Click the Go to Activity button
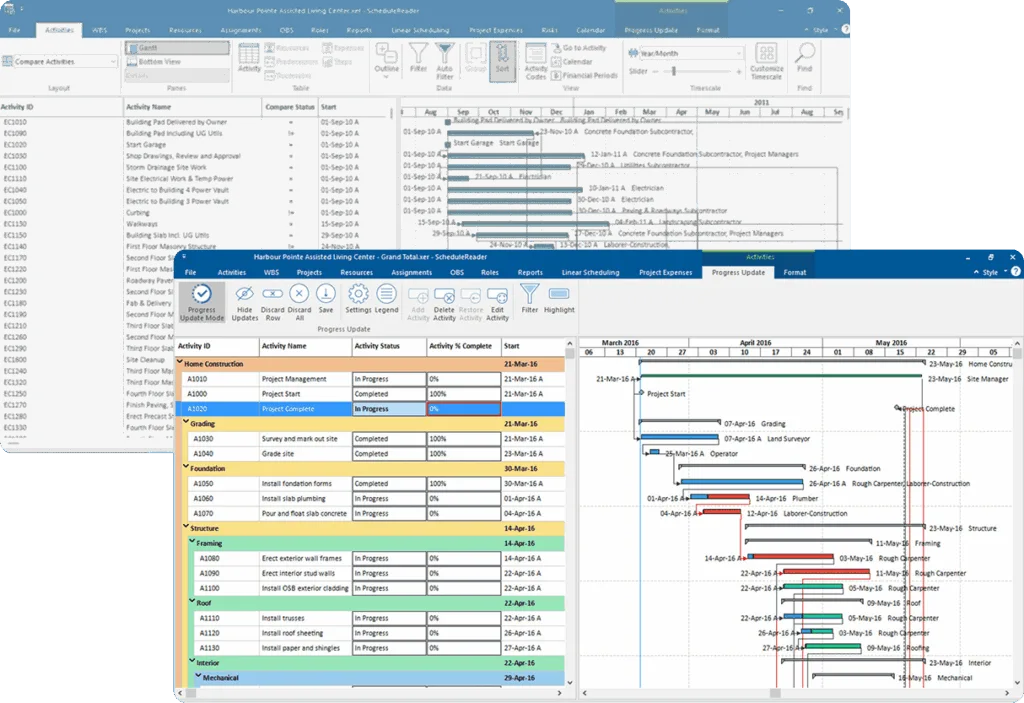The width and height of the screenshot is (1024, 703). (579, 48)
